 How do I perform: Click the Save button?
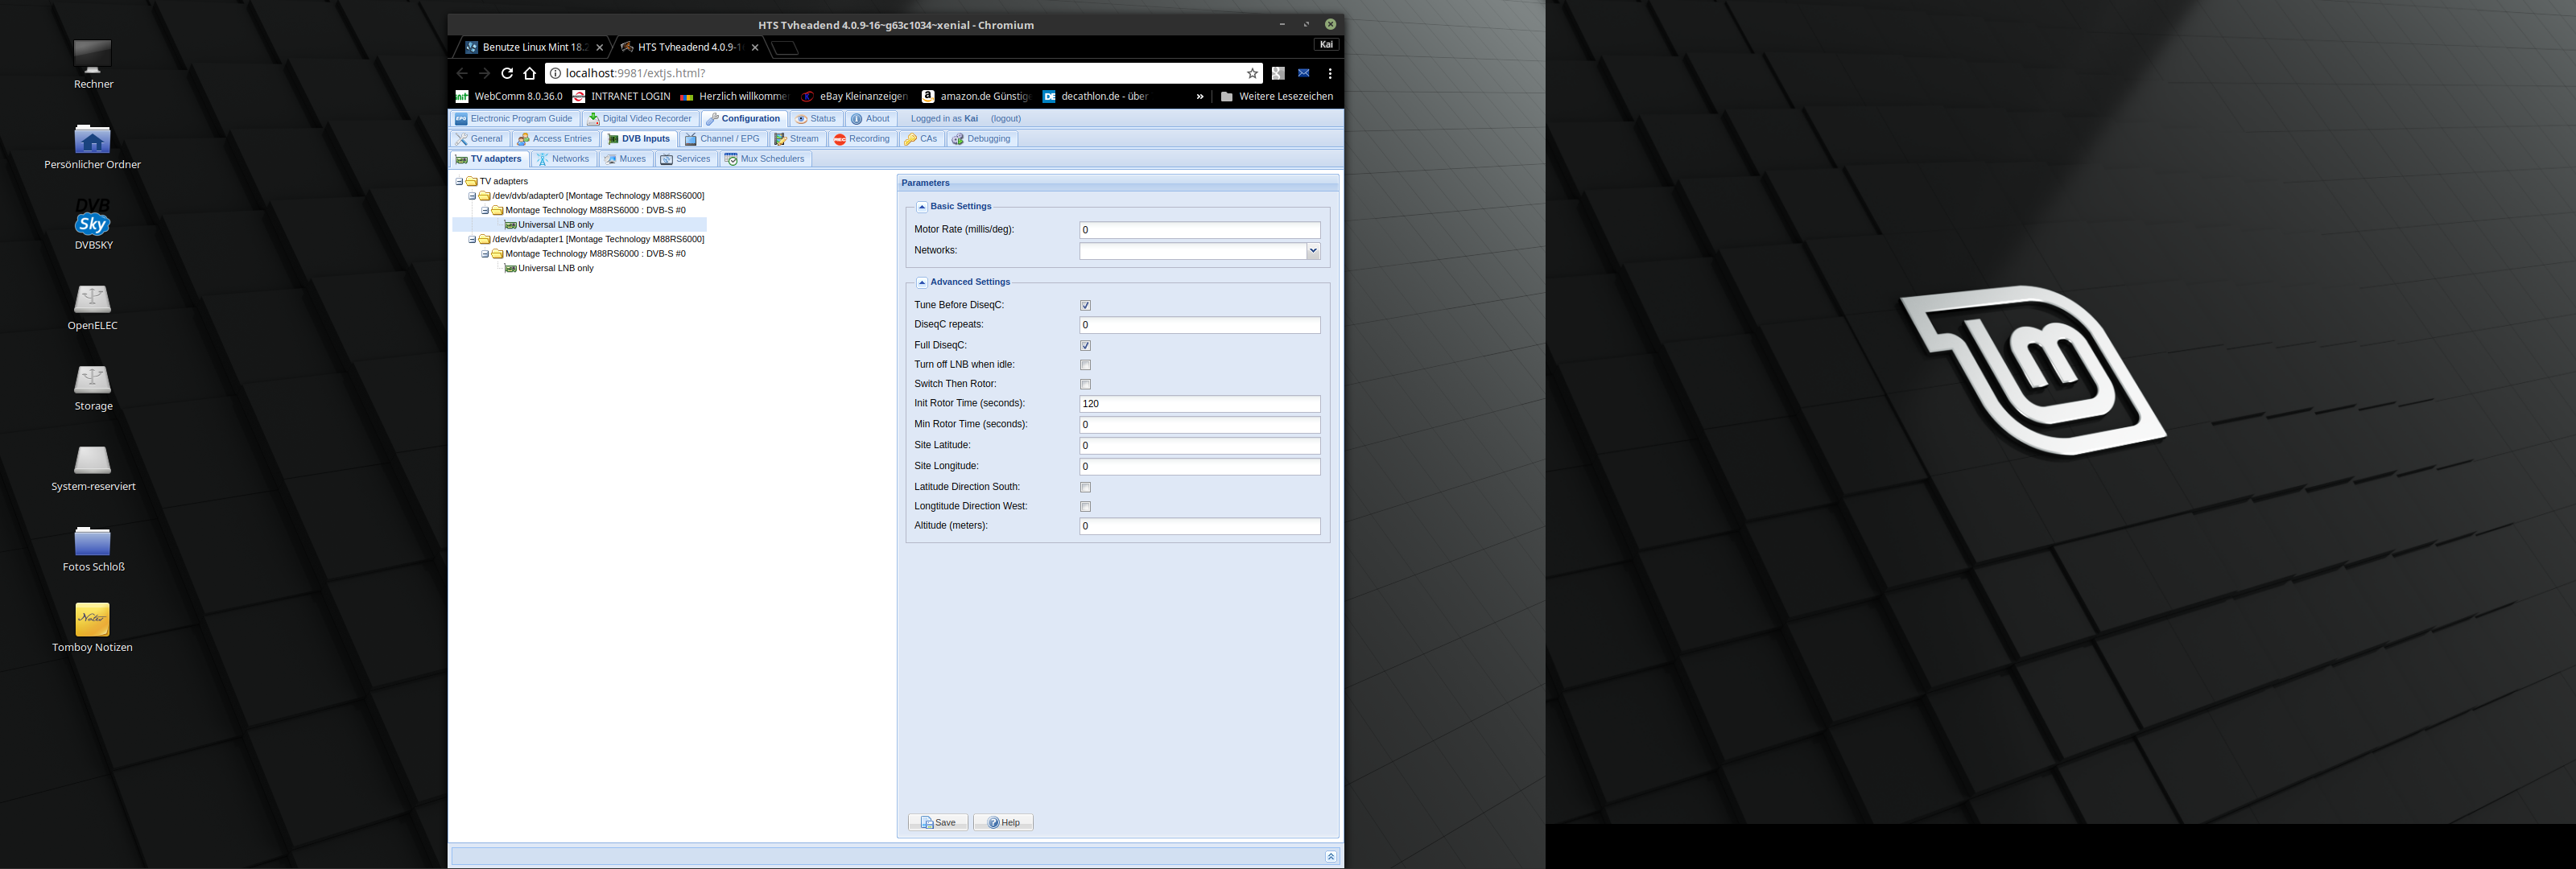pyautogui.click(x=938, y=822)
